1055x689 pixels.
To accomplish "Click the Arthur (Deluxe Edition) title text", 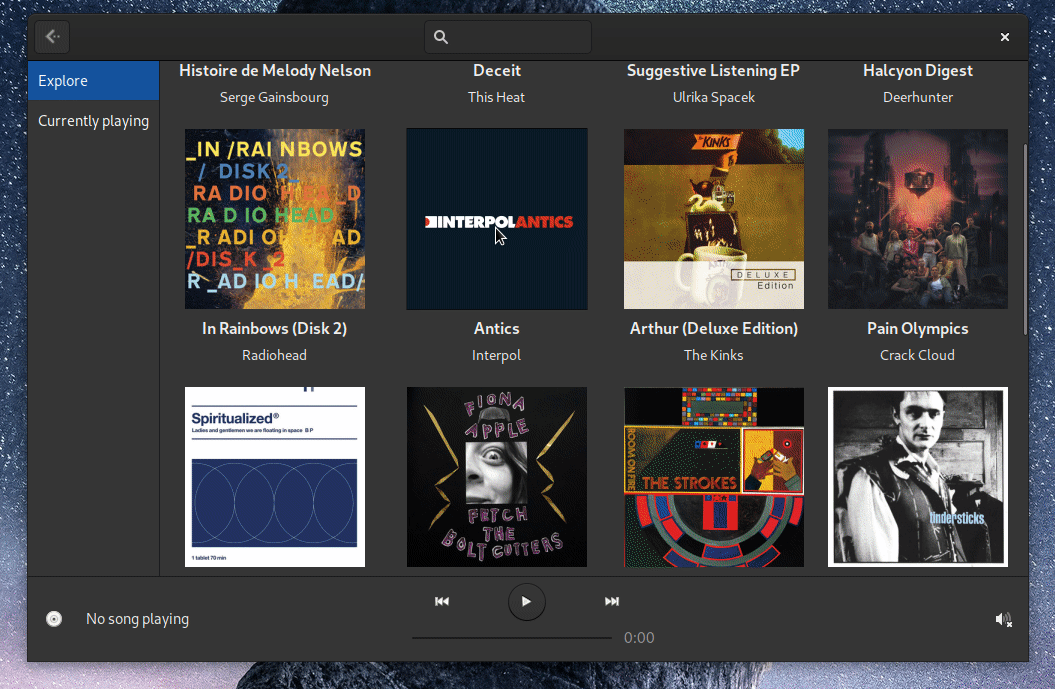I will (714, 329).
